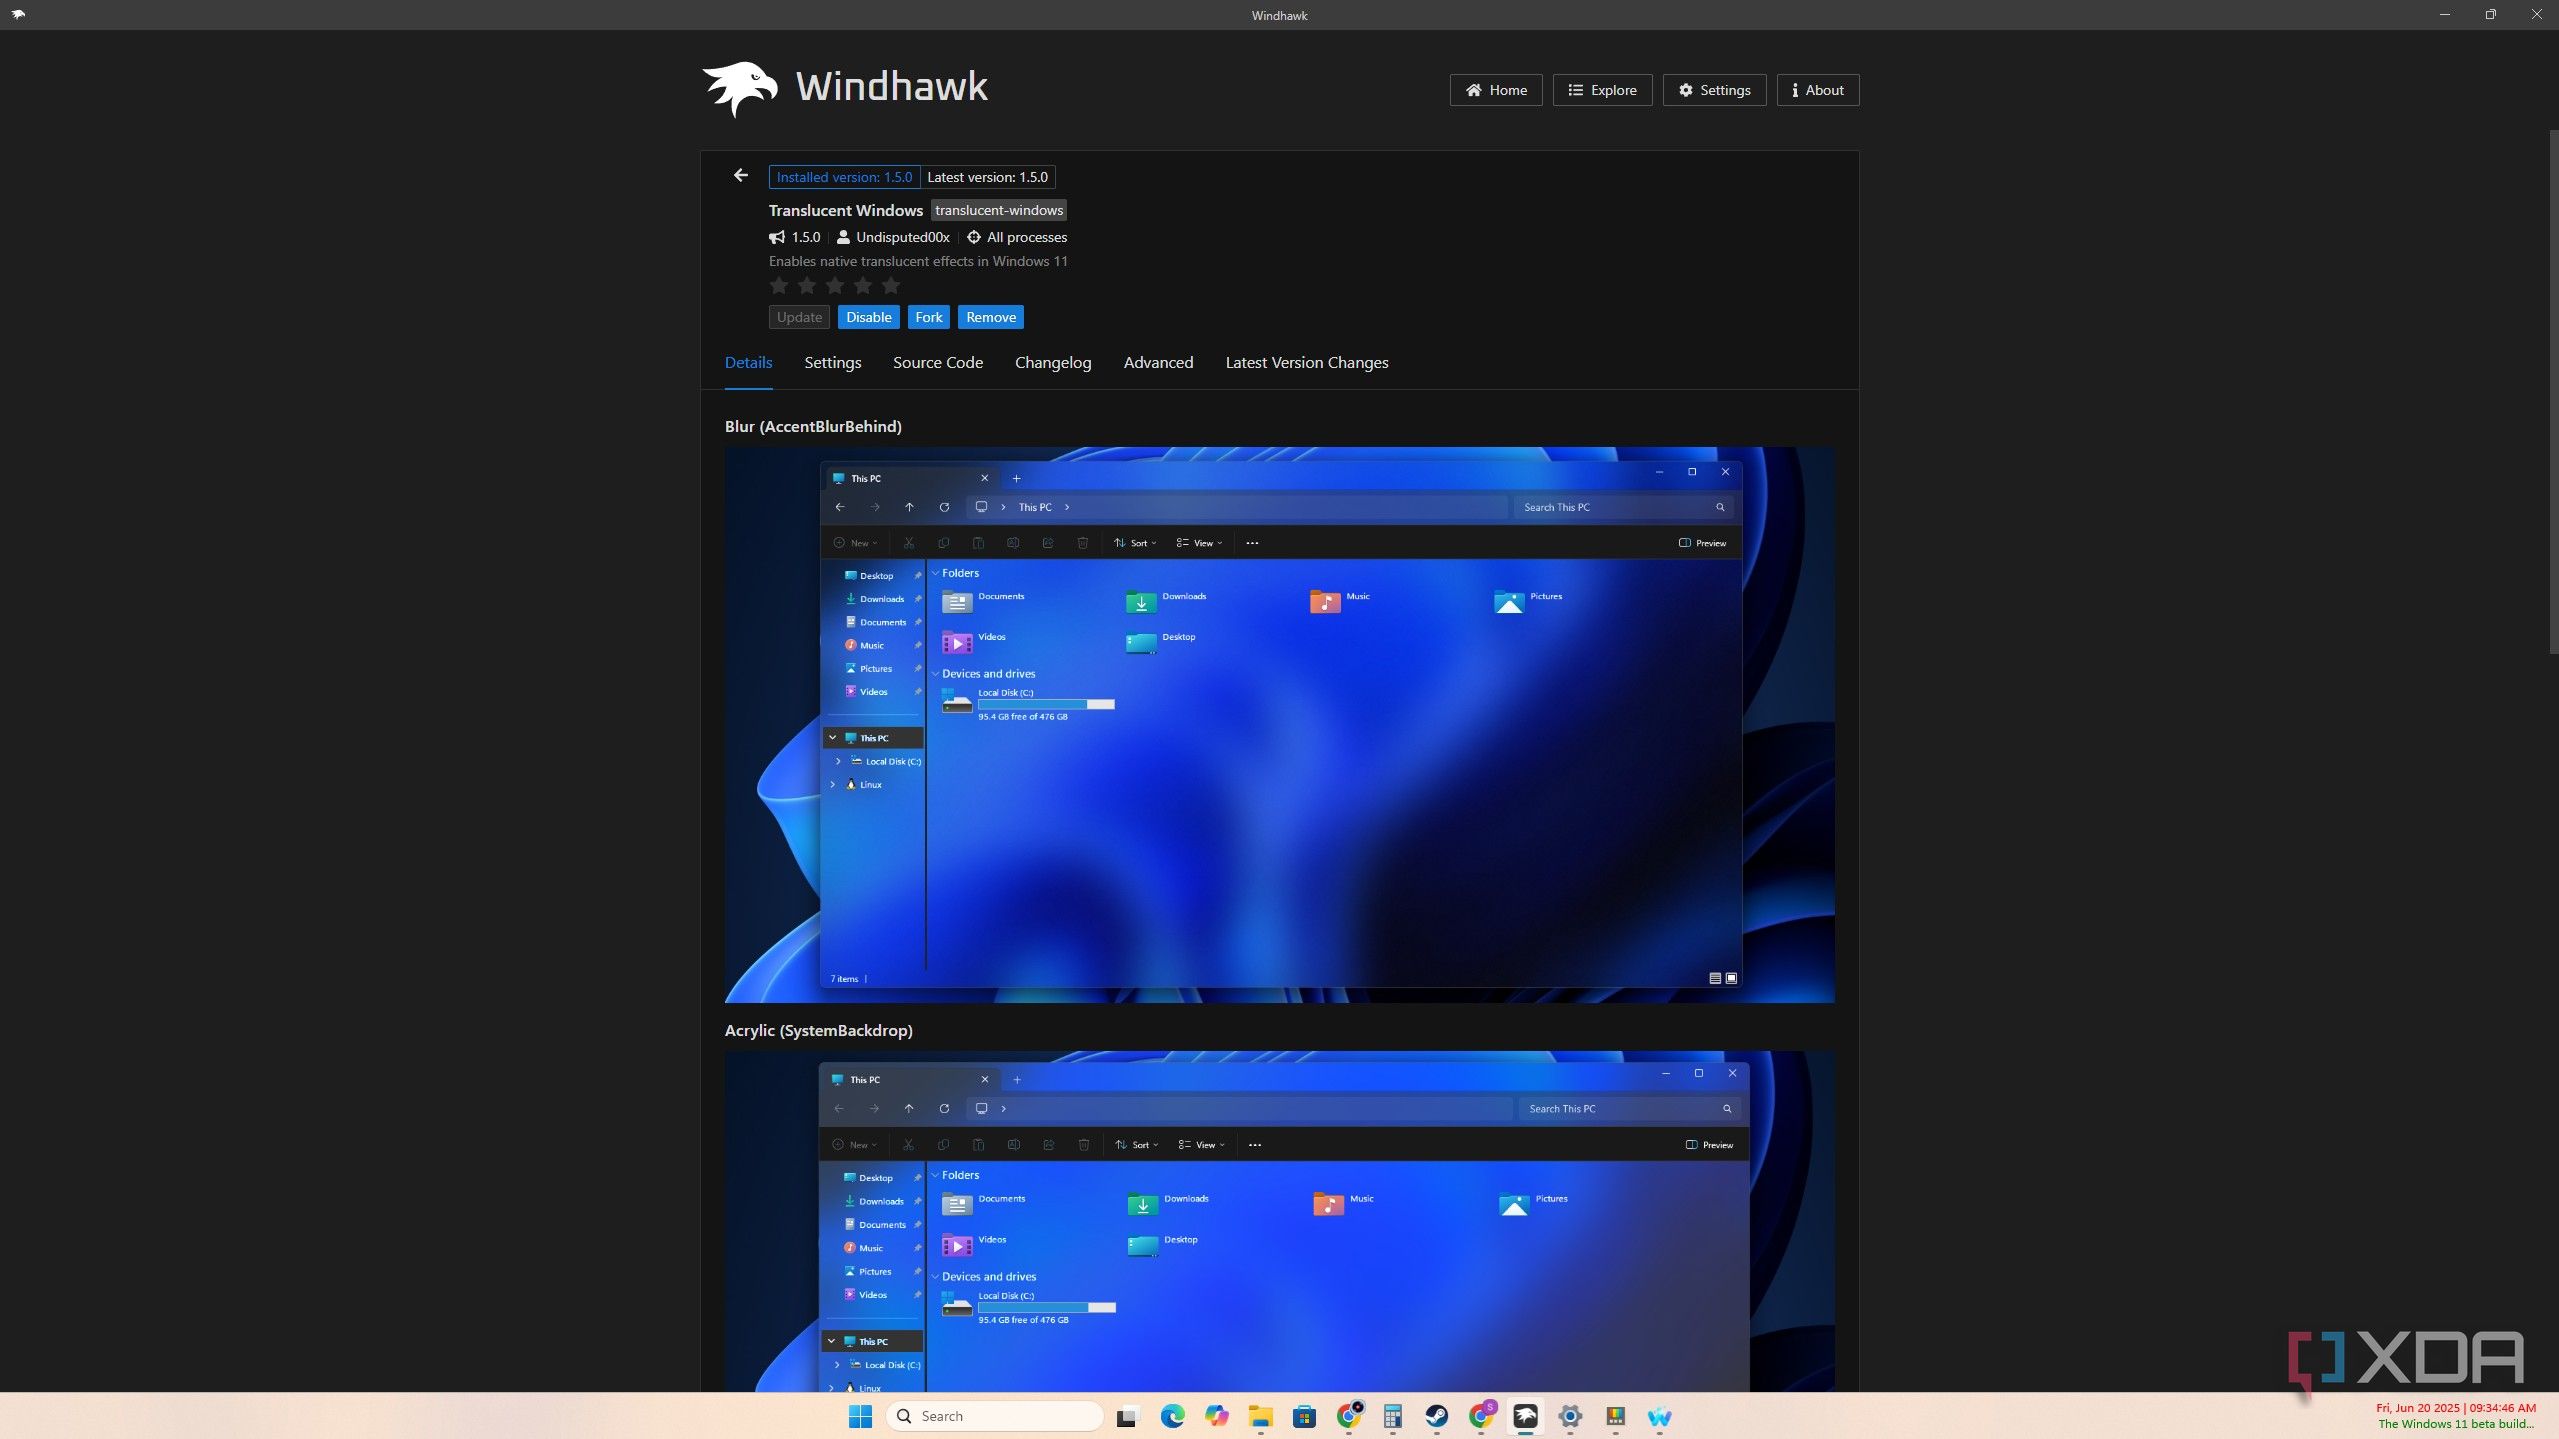Click the Windhawk eagle logo in the header

740,89
